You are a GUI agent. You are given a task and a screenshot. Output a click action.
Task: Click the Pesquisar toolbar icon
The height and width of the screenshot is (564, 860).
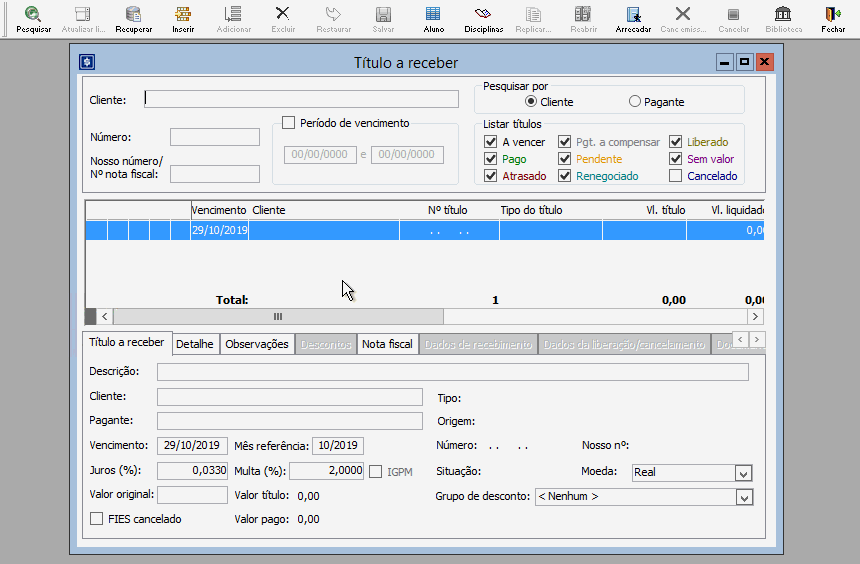[33, 17]
